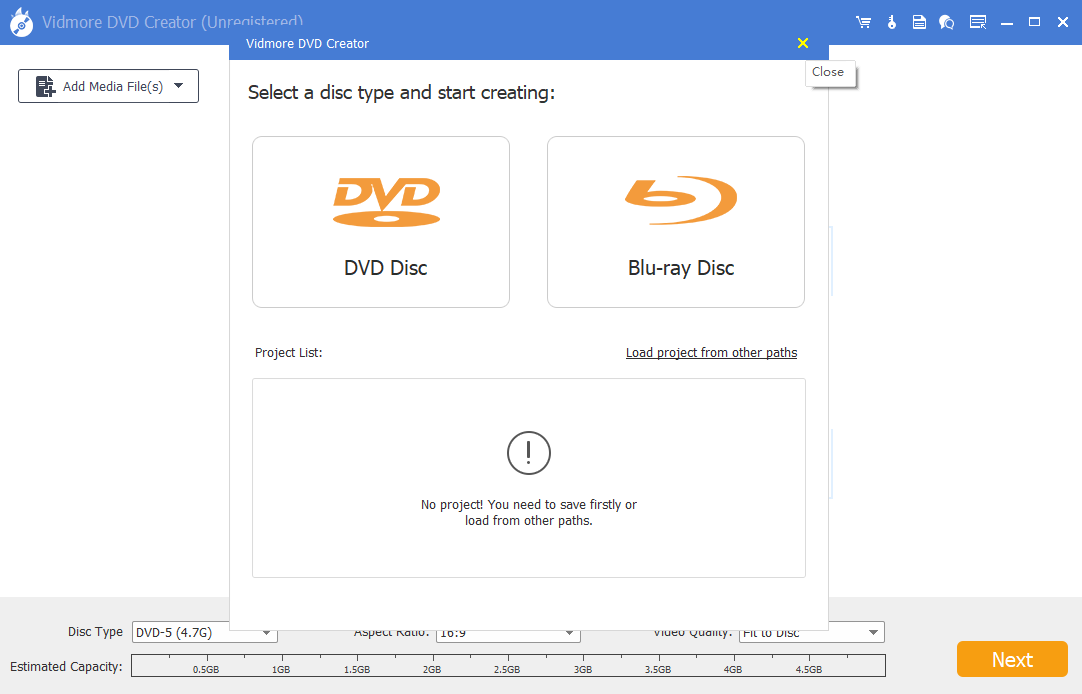This screenshot has height=694, width=1082.
Task: Open the save project icon
Action: pyautogui.click(x=919, y=21)
